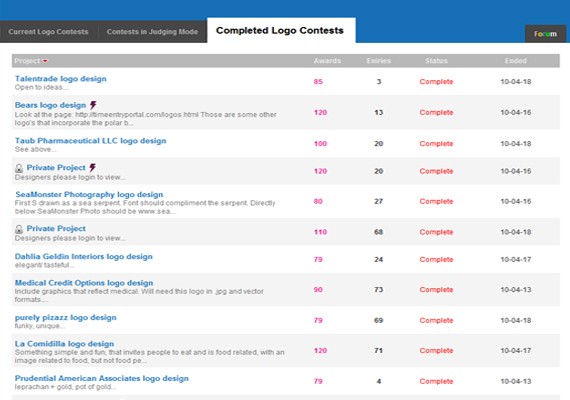
Task: Open Dahlia Geldin Interiors logo design
Action: (84, 256)
